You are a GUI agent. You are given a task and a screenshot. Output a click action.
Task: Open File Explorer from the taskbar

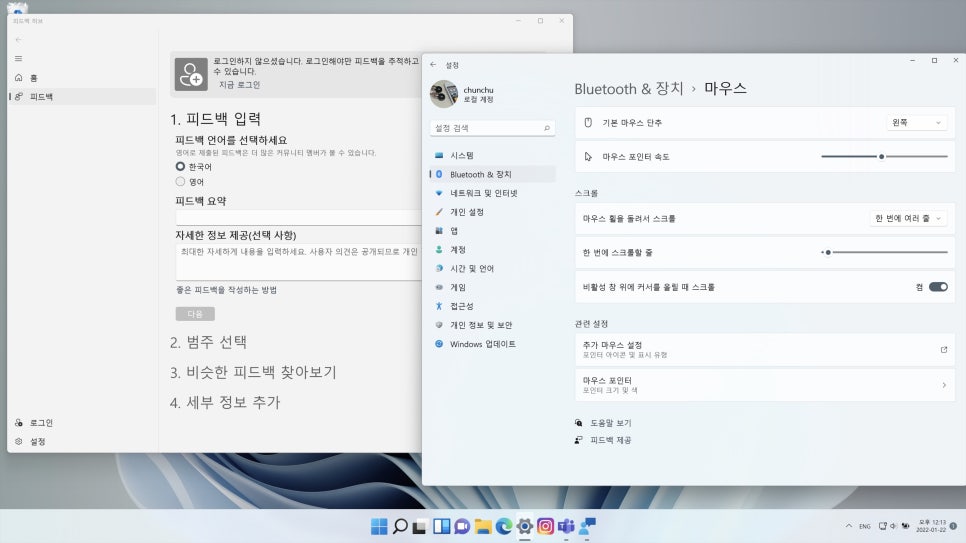pos(483,526)
